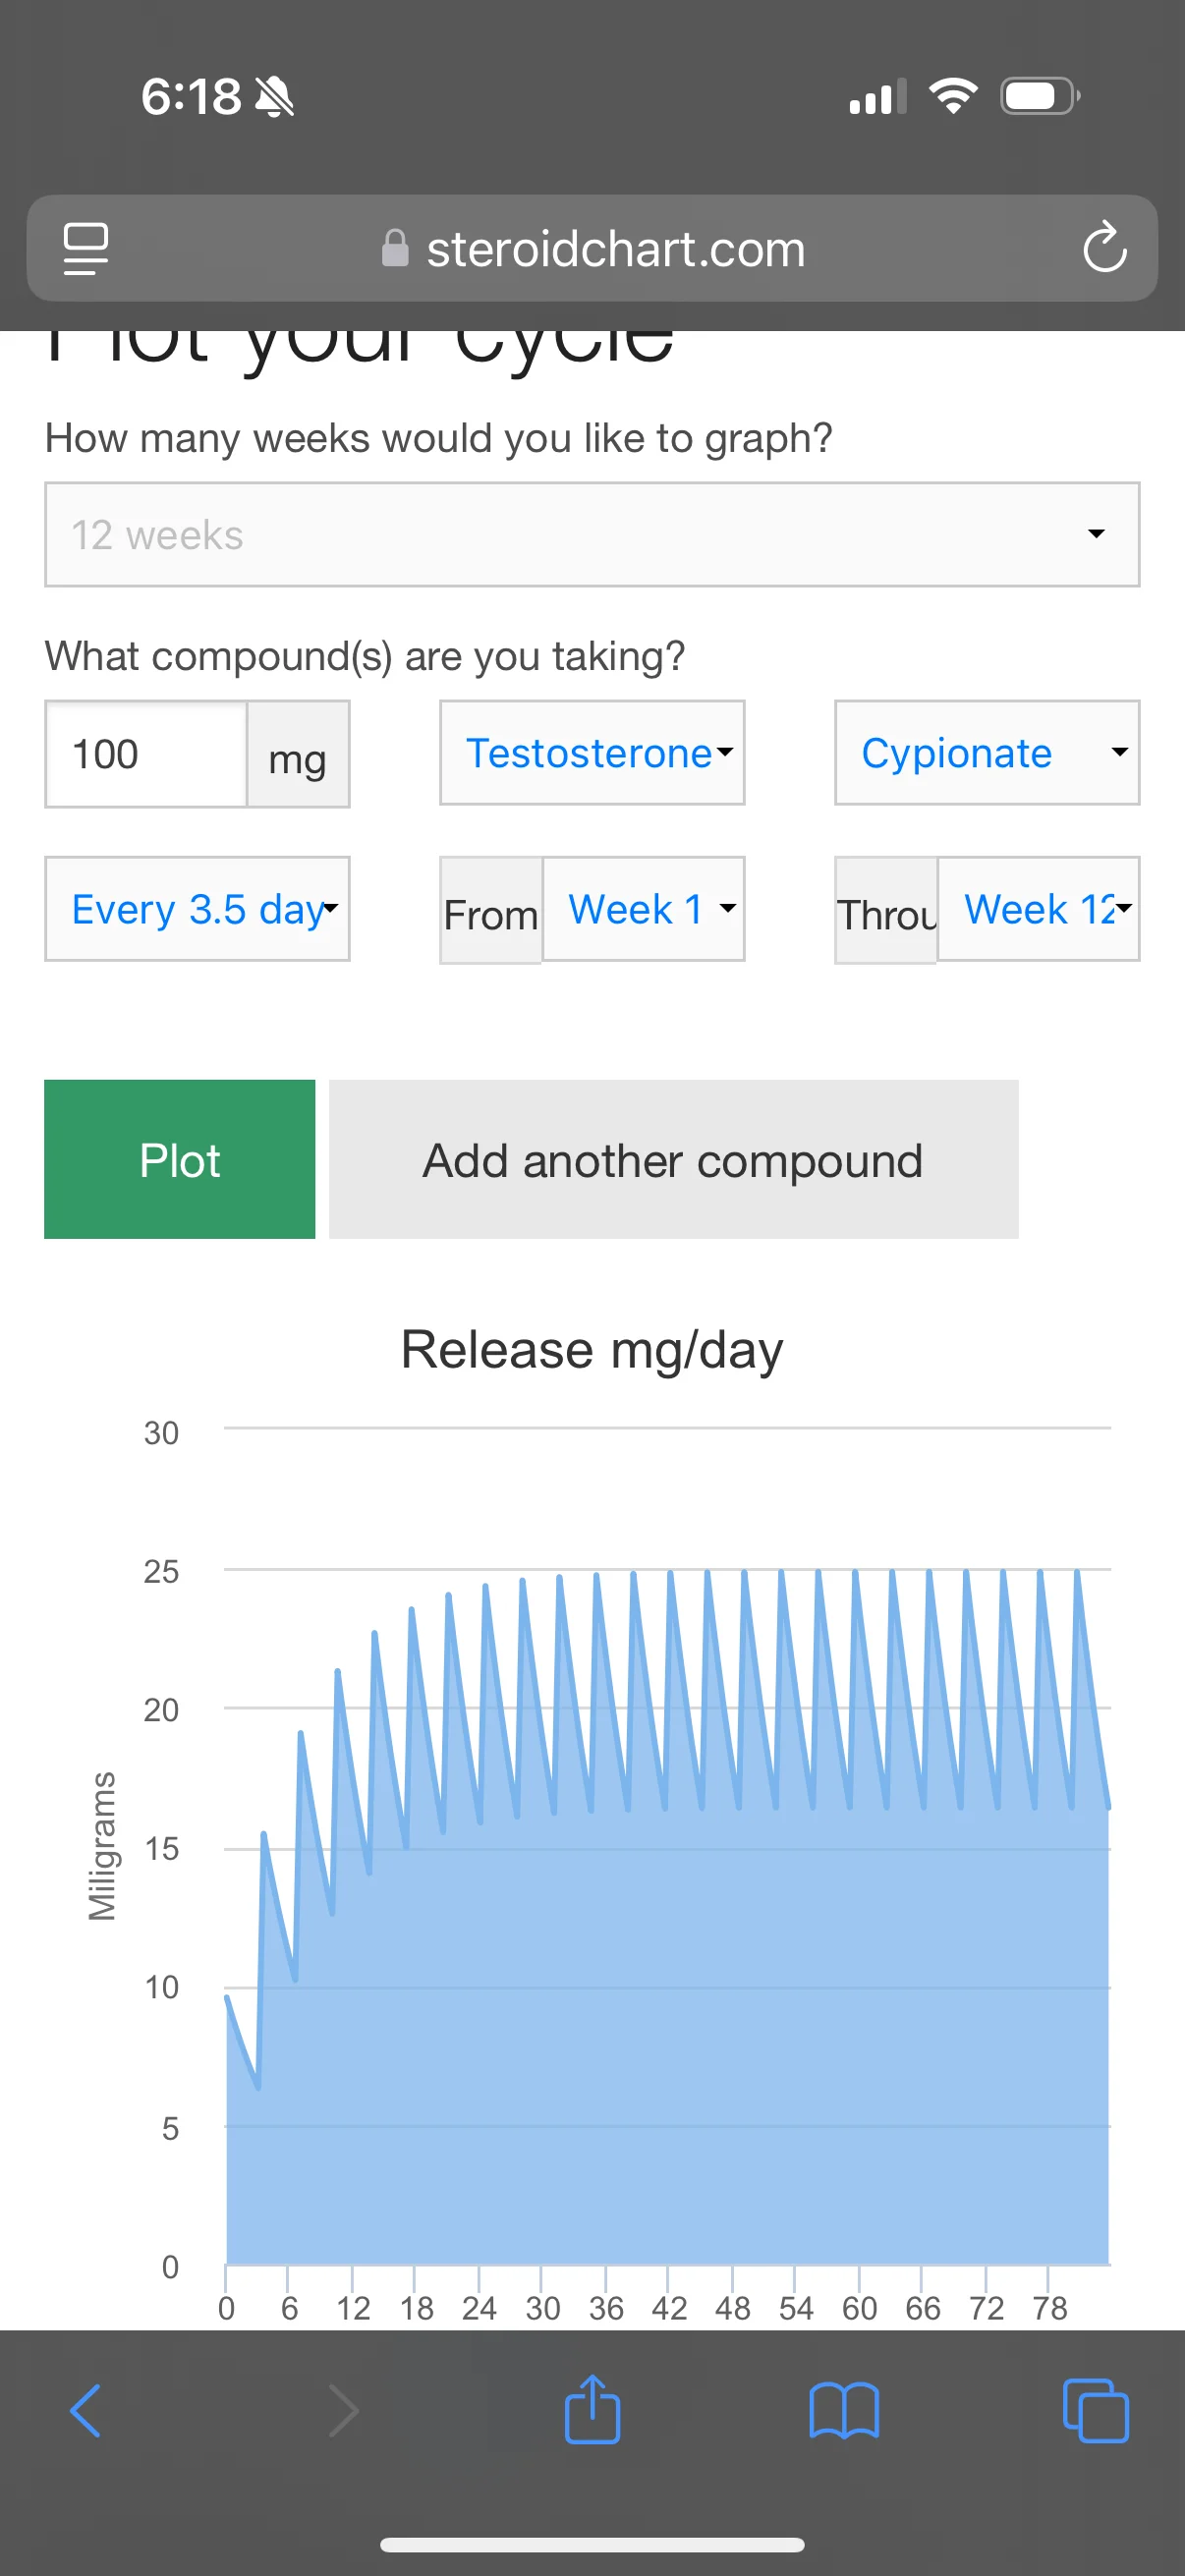Tap the first peak at chart start
This screenshot has height=2576, width=1185.
(x=228, y=1998)
